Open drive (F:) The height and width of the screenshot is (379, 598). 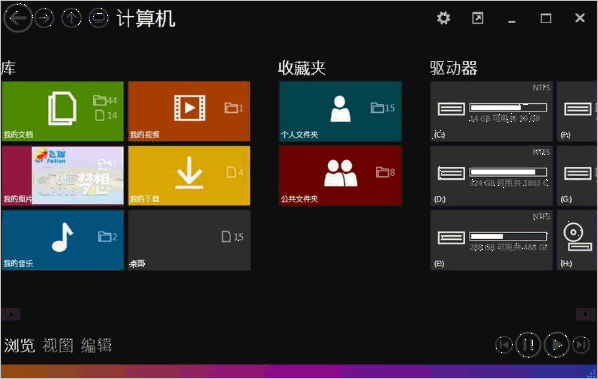point(577,111)
